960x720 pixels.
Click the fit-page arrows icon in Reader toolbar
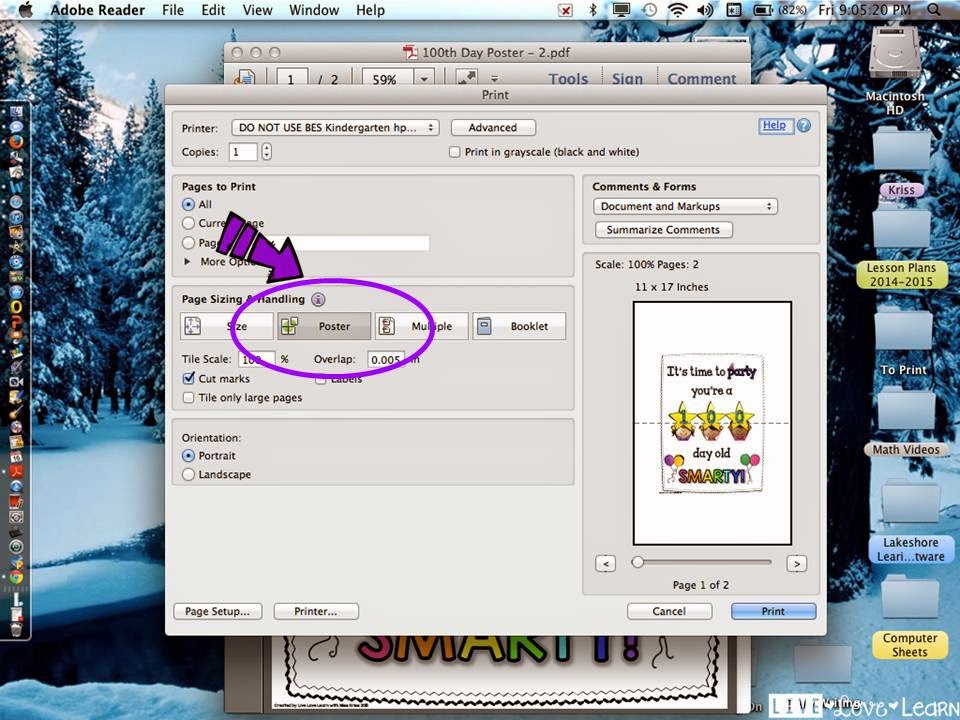pyautogui.click(x=467, y=77)
